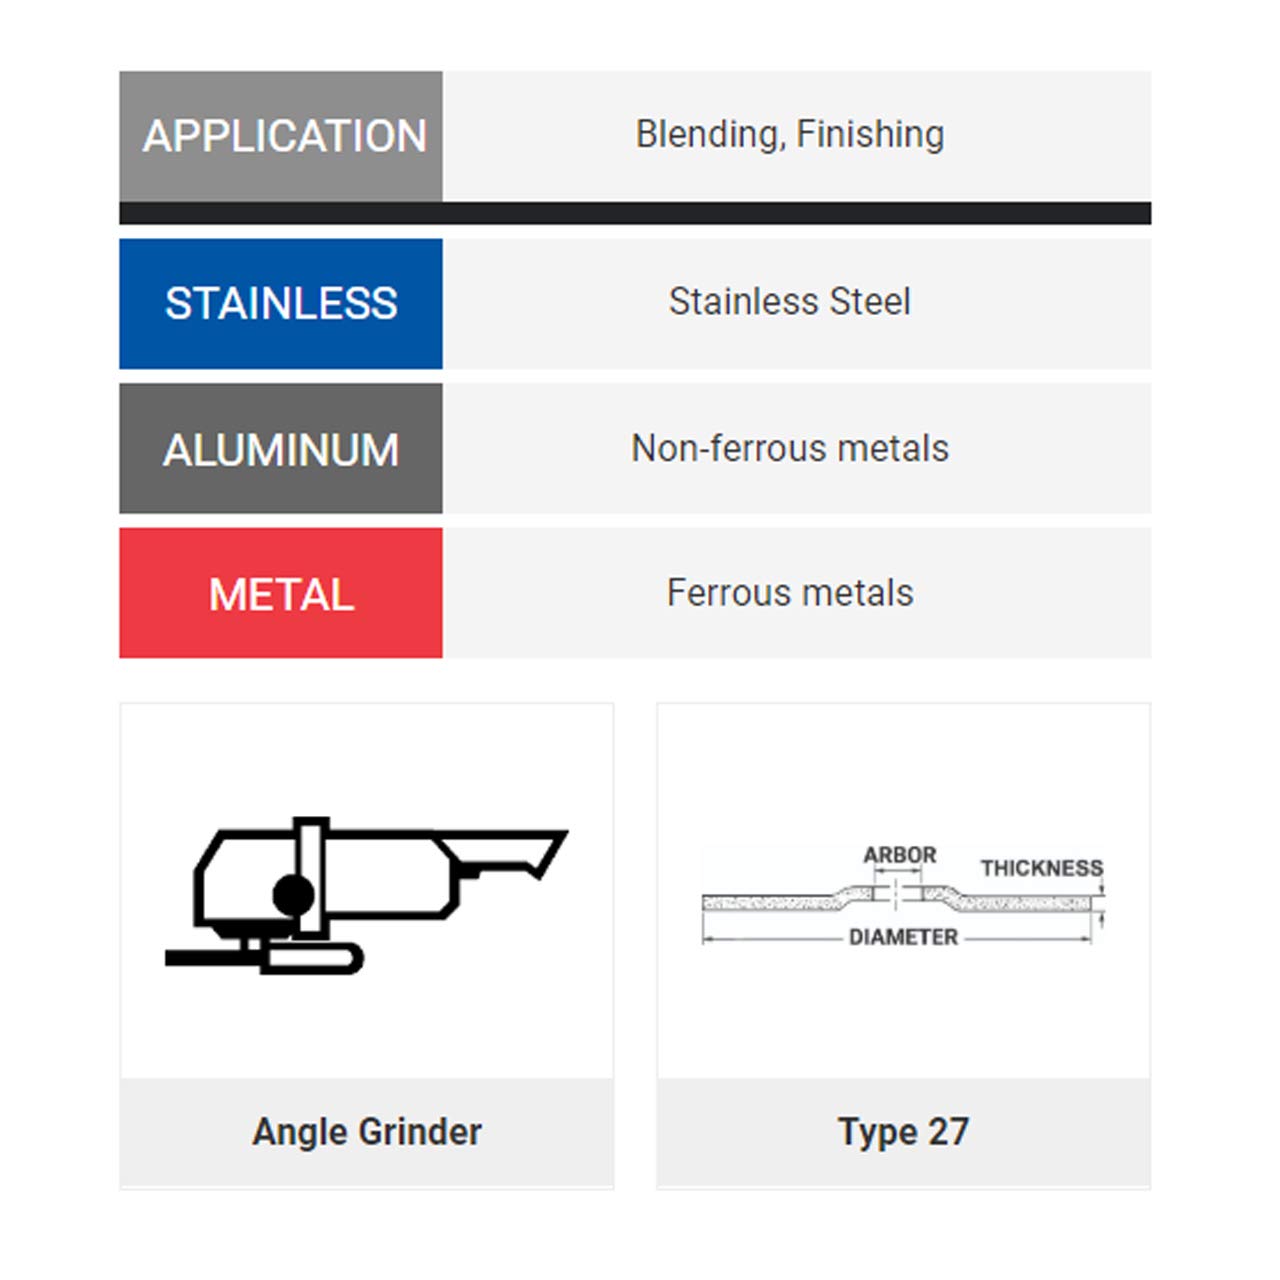Click the DIAMETER label in diagram
This screenshot has width=1280, height=1280.
coord(903,937)
